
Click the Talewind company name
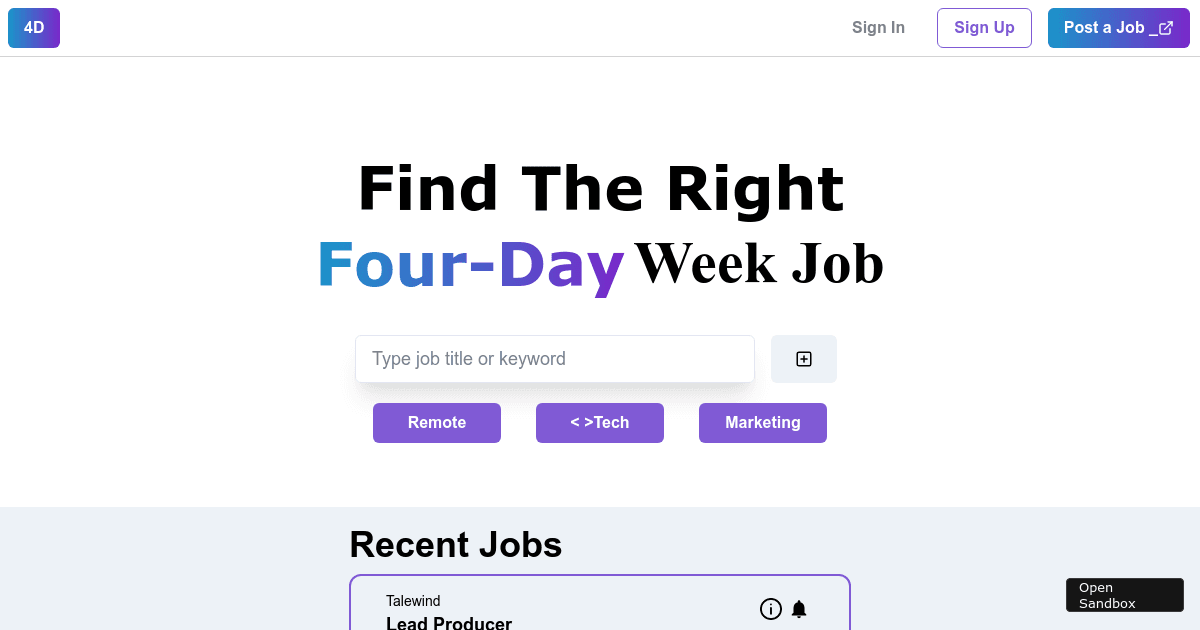click(413, 601)
